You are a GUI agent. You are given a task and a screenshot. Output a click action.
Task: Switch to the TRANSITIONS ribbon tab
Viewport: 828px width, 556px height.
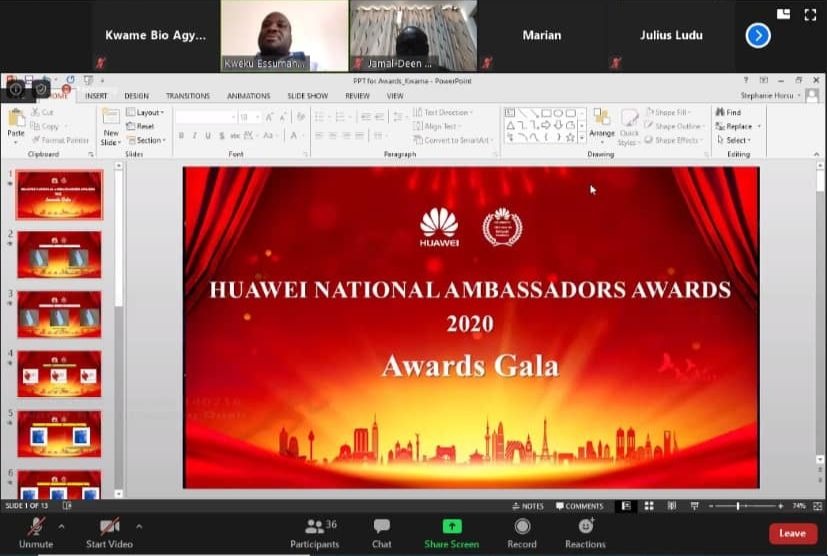pos(187,96)
